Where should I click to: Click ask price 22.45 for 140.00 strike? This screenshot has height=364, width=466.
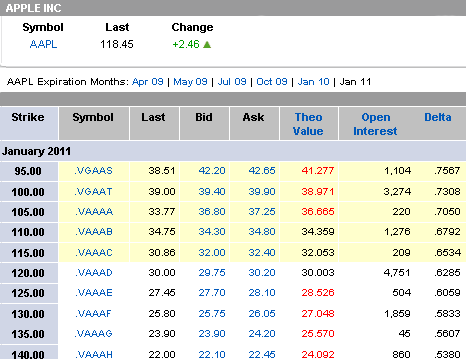[262, 355]
